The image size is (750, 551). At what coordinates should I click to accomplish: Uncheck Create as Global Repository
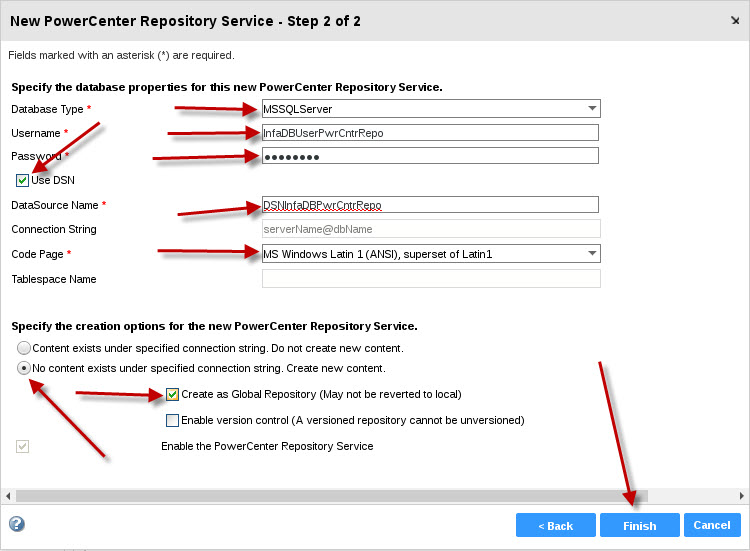[172, 394]
